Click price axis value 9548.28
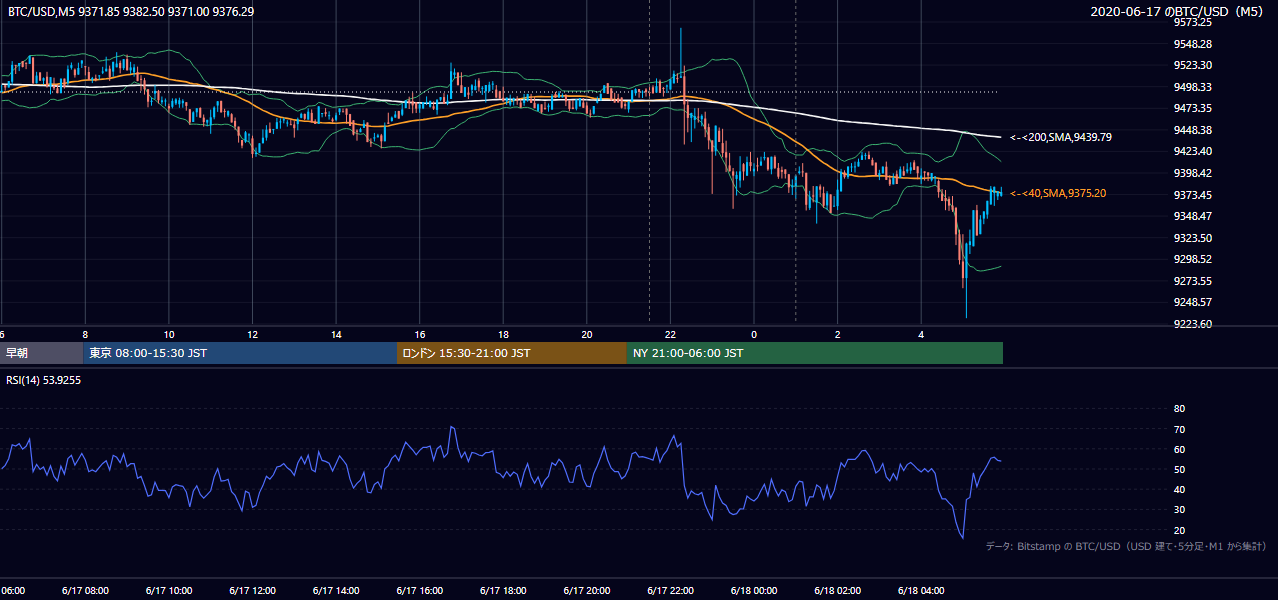The image size is (1278, 600). pyautogui.click(x=1193, y=44)
